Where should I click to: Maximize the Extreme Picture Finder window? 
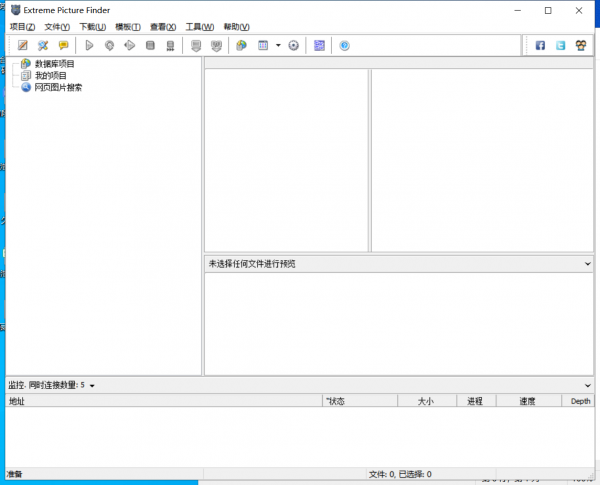tap(548, 10)
